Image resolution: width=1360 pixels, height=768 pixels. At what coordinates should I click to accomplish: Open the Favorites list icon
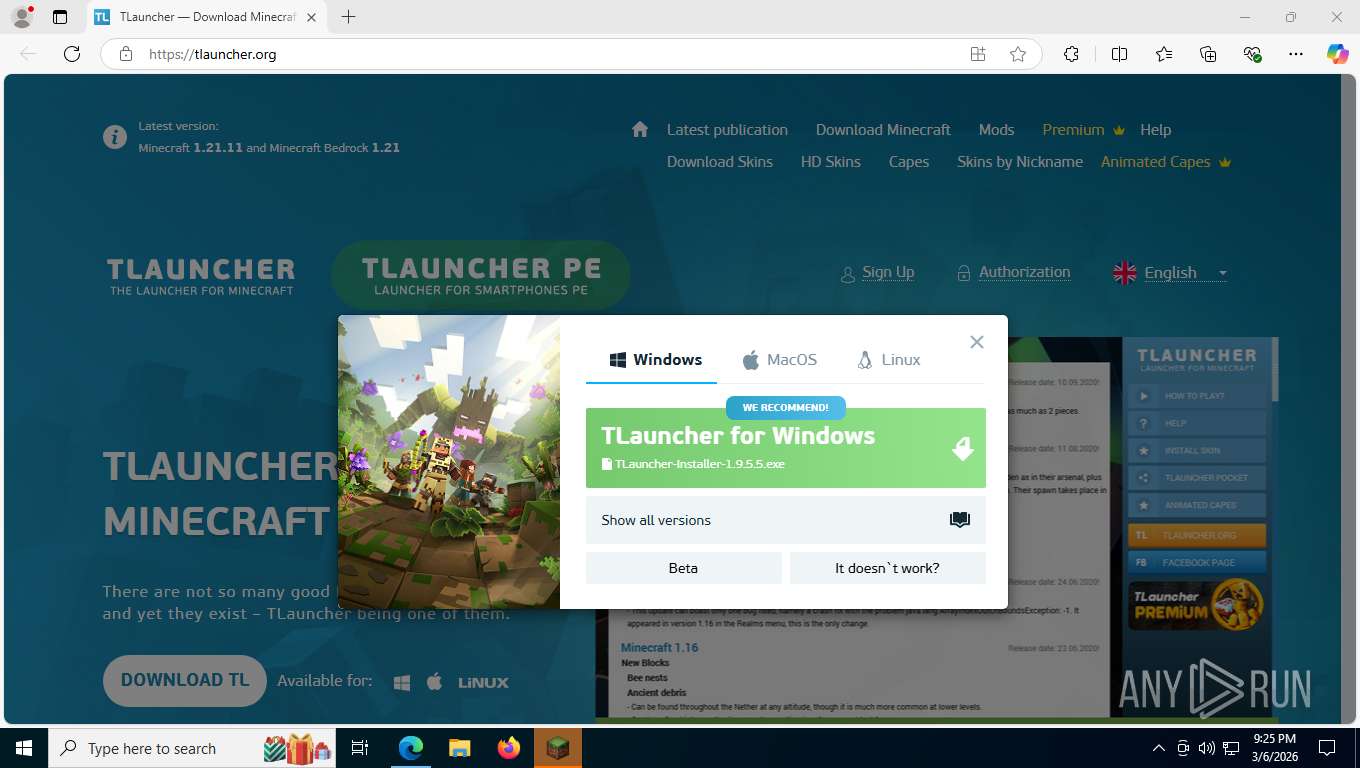click(x=1164, y=54)
